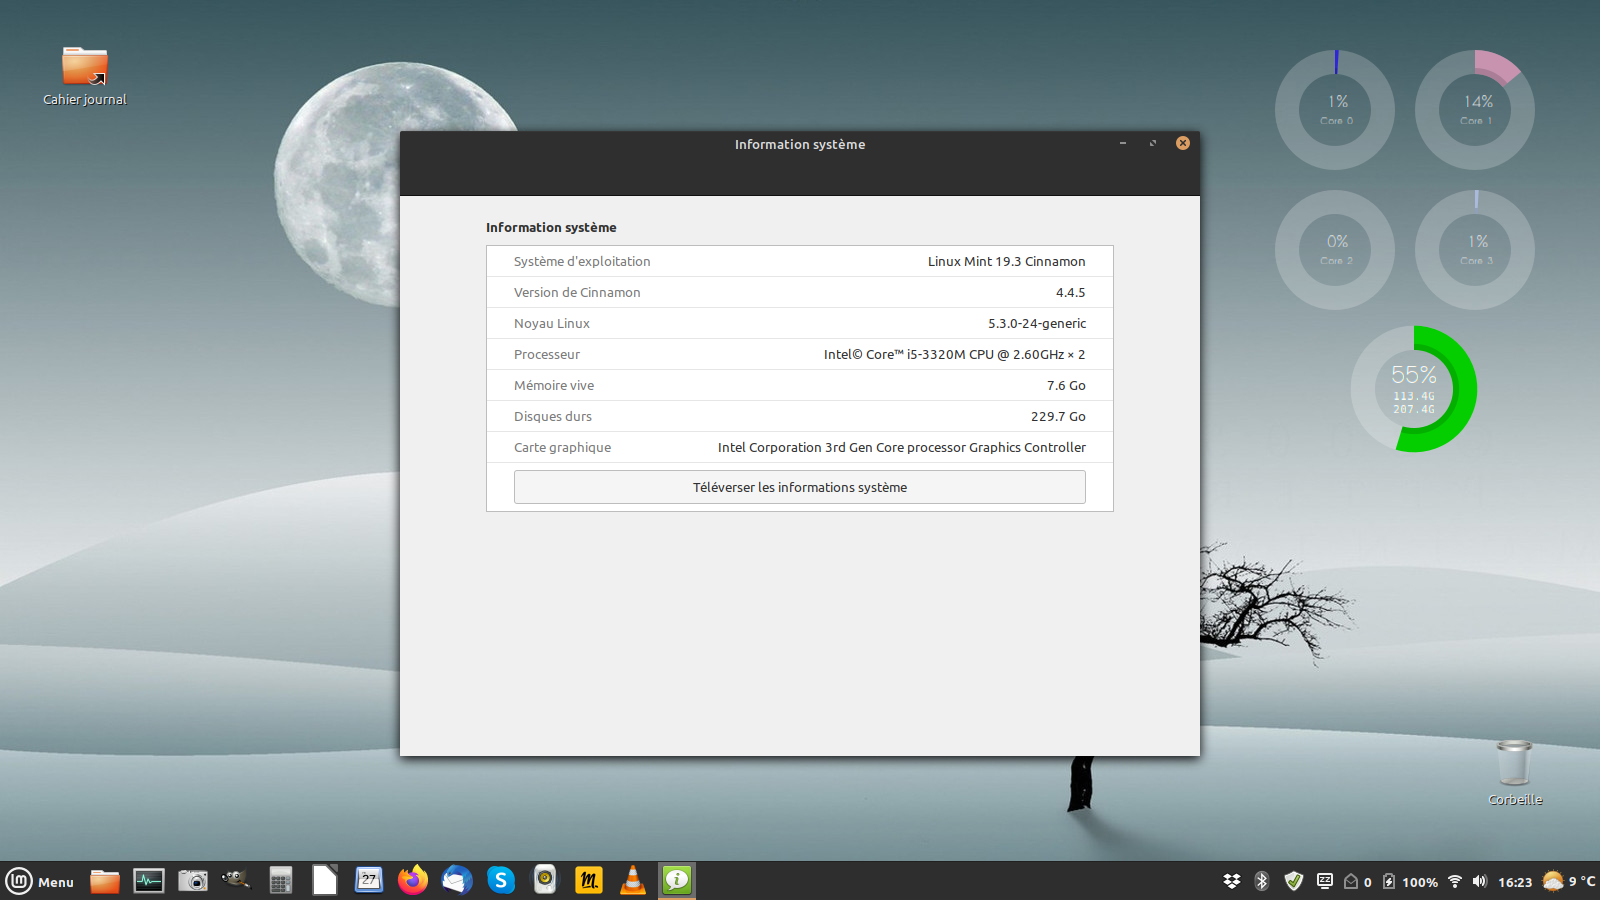The width and height of the screenshot is (1600, 900).
Task: Click the 'Version de Cinnamon' row label
Action: click(577, 292)
